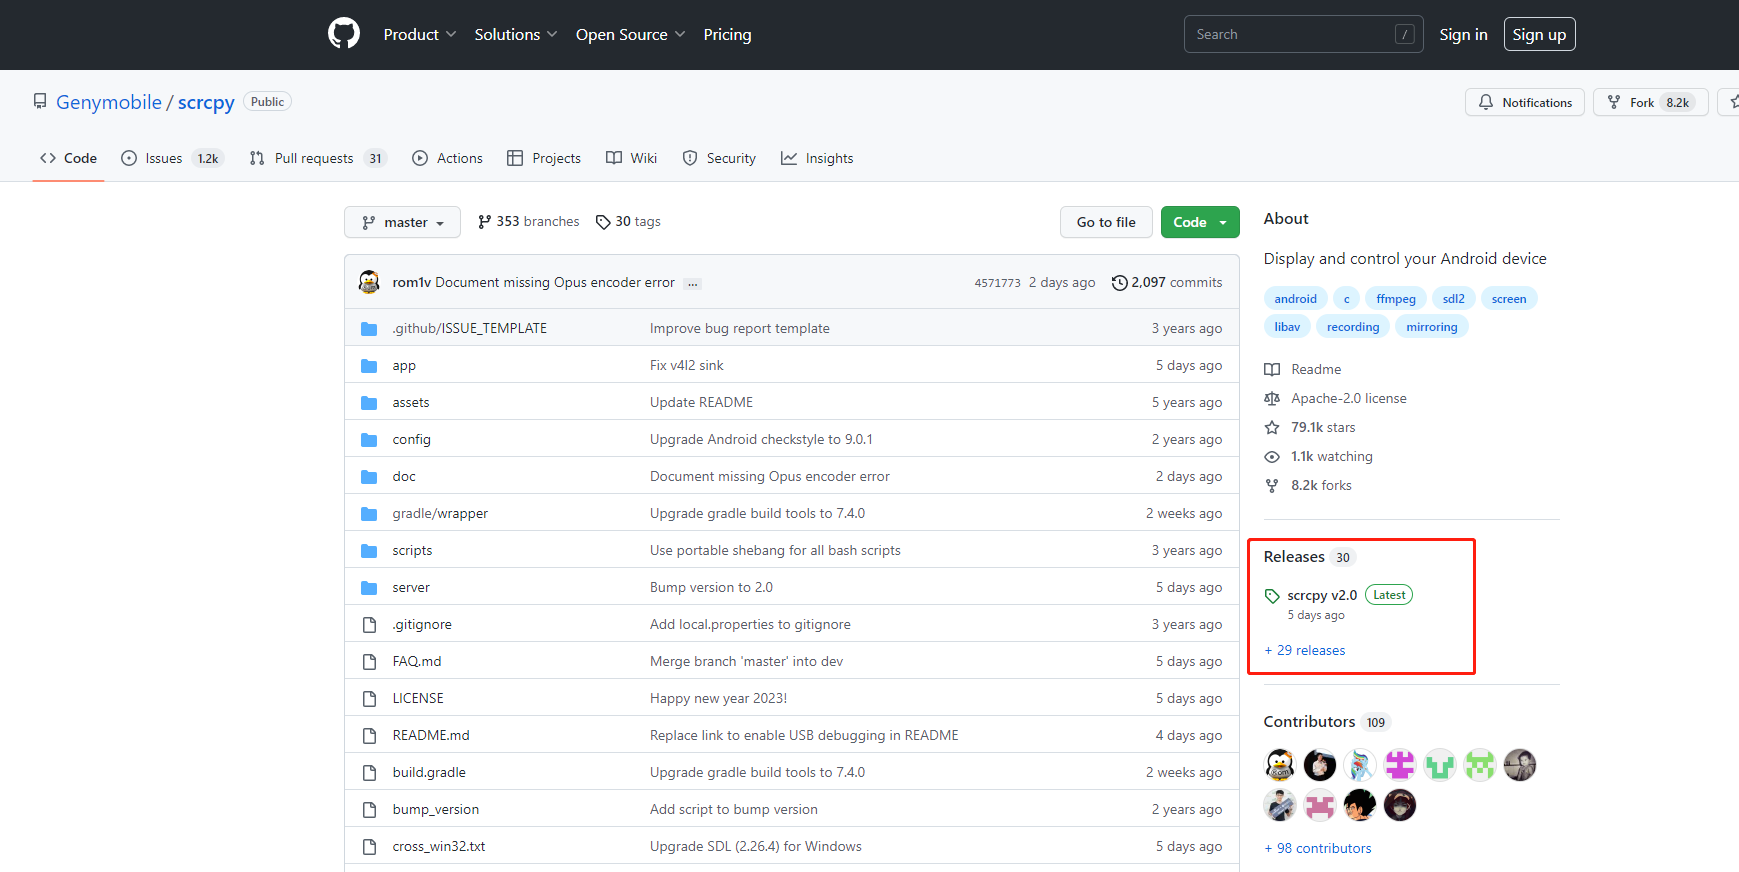Open the GitHub homepage logo
1739x872 pixels.
pos(343,34)
